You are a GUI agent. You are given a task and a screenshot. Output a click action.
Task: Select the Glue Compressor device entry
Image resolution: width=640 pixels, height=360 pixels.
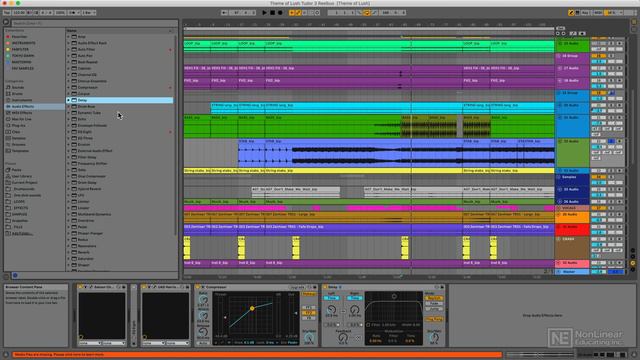pos(91,176)
